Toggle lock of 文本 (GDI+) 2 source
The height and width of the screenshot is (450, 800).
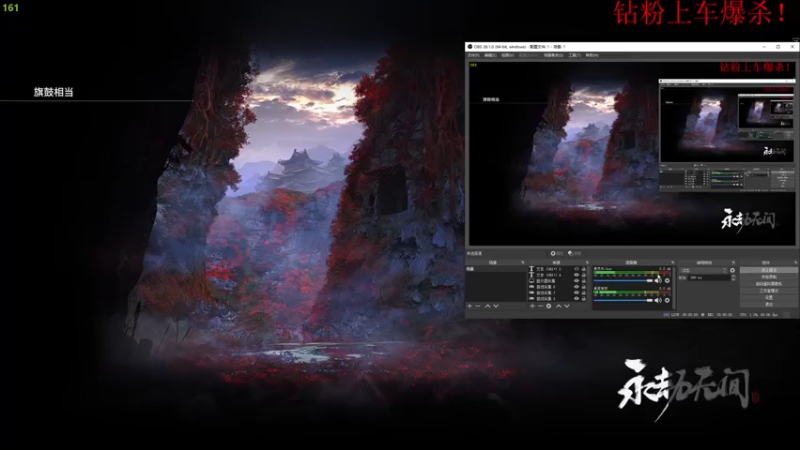pos(584,269)
